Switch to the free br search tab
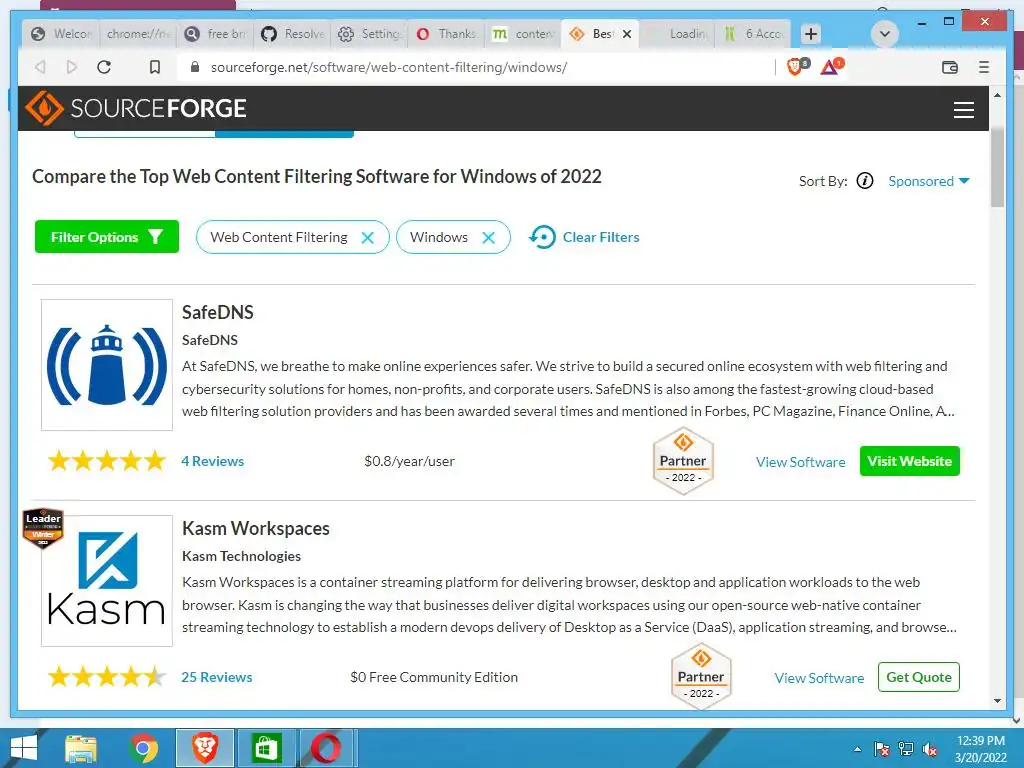This screenshot has width=1024, height=768. pyautogui.click(x=216, y=34)
